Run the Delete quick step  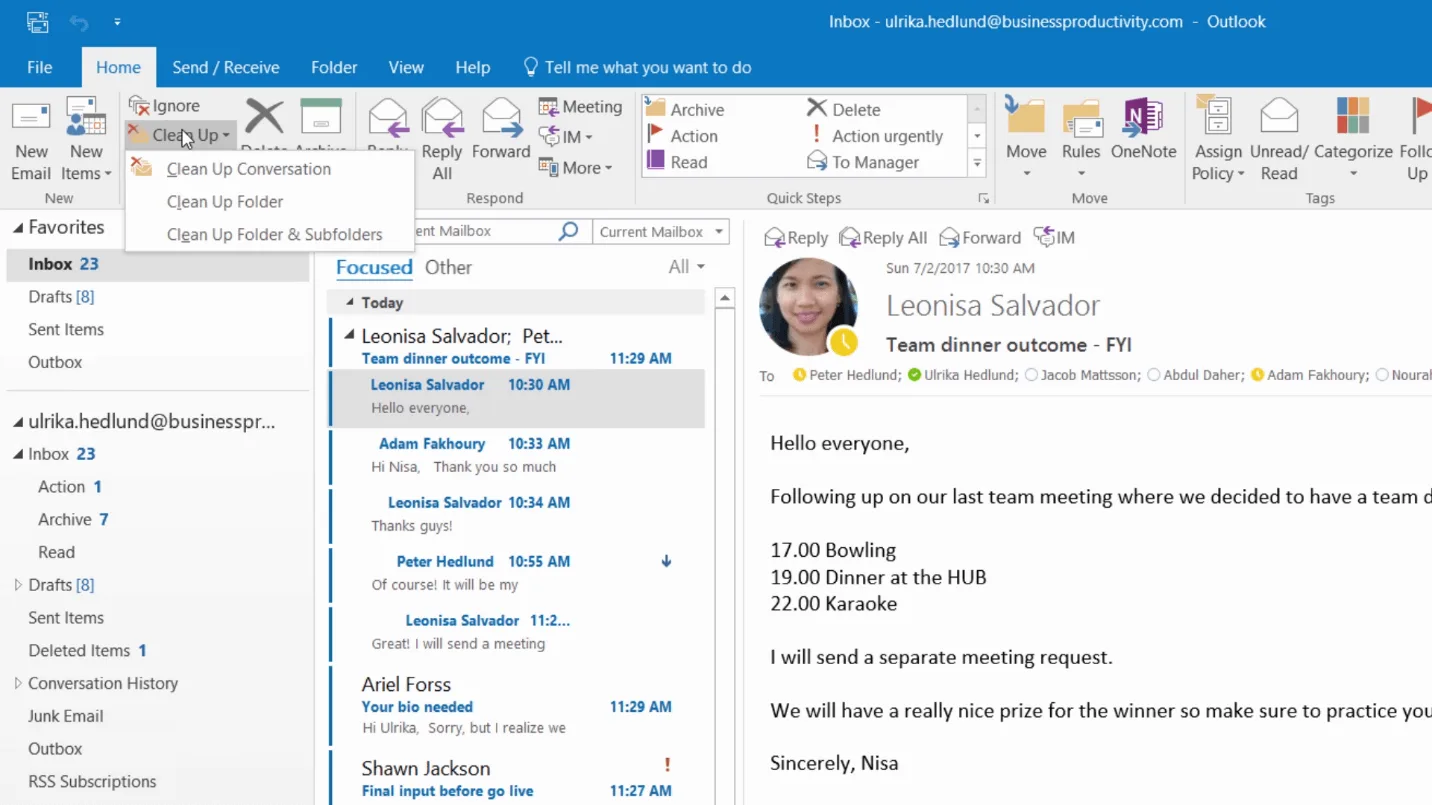pyautogui.click(x=843, y=109)
